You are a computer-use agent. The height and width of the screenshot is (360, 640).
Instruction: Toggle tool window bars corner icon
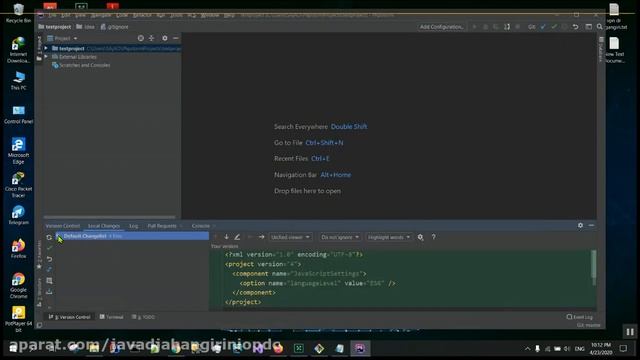pyautogui.click(x=39, y=325)
